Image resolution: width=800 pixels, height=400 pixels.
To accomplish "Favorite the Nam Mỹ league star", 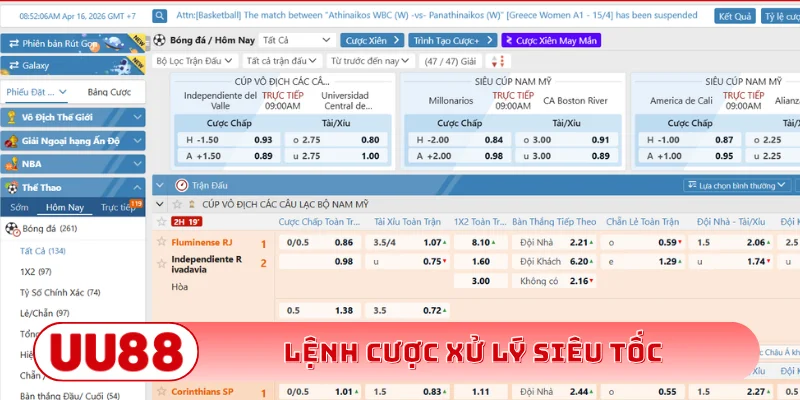I will [x=177, y=205].
